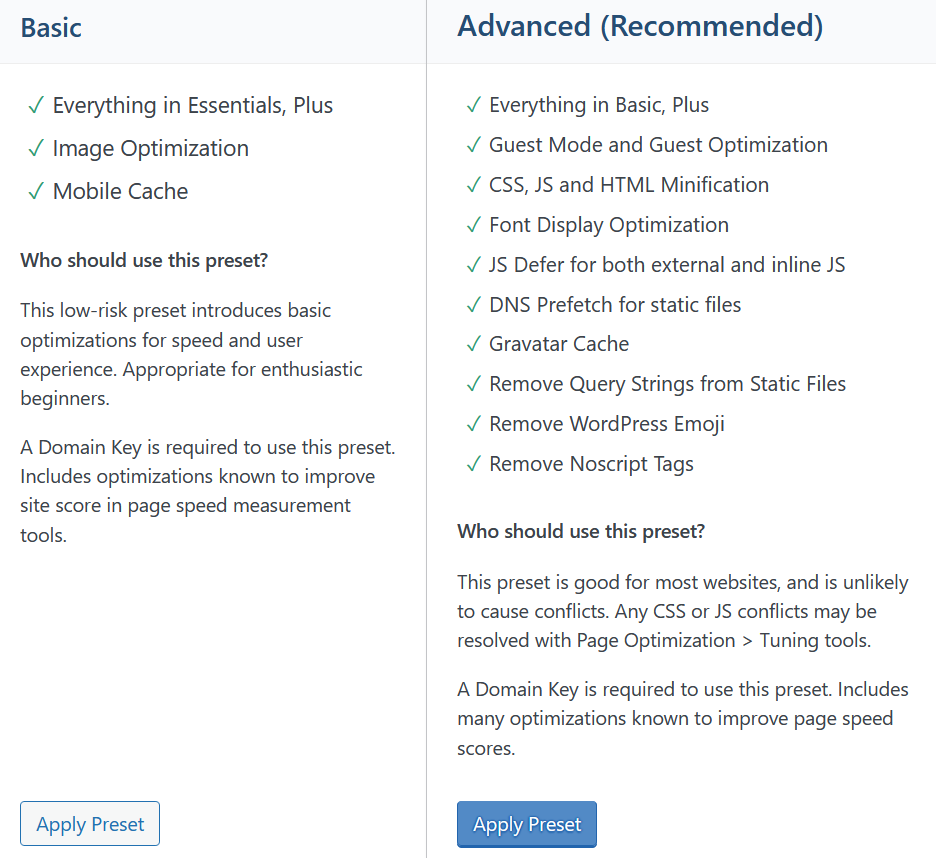This screenshot has width=936, height=858.
Task: Click the Basic preset heading
Action: [51, 27]
